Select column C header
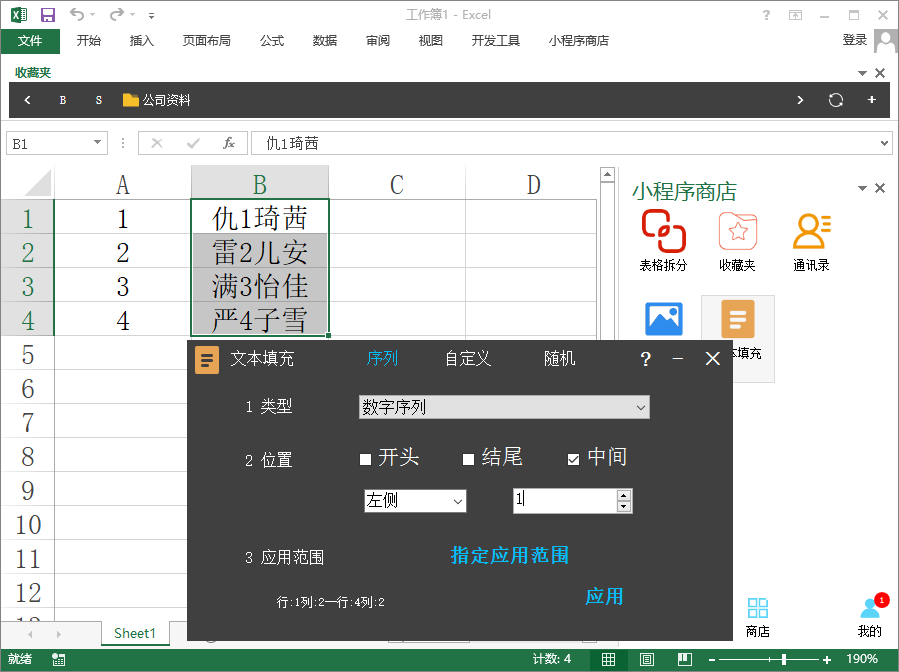Screen dimensions: 899x672 (397, 185)
